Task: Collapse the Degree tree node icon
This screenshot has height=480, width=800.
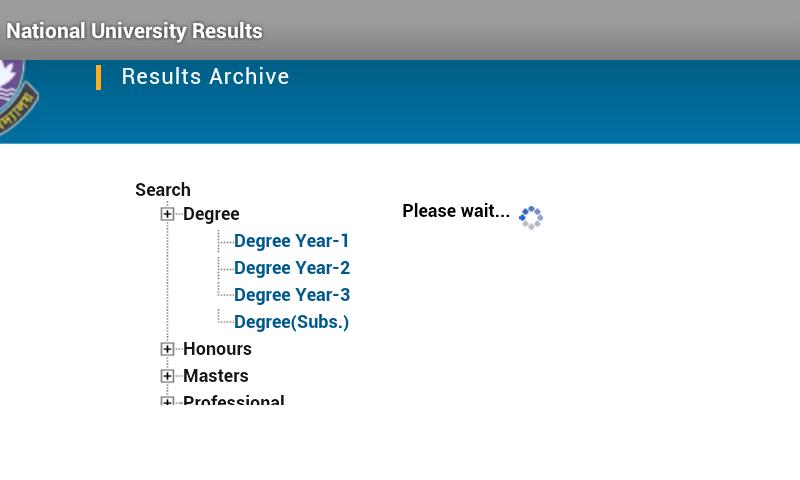Action: click(167, 214)
